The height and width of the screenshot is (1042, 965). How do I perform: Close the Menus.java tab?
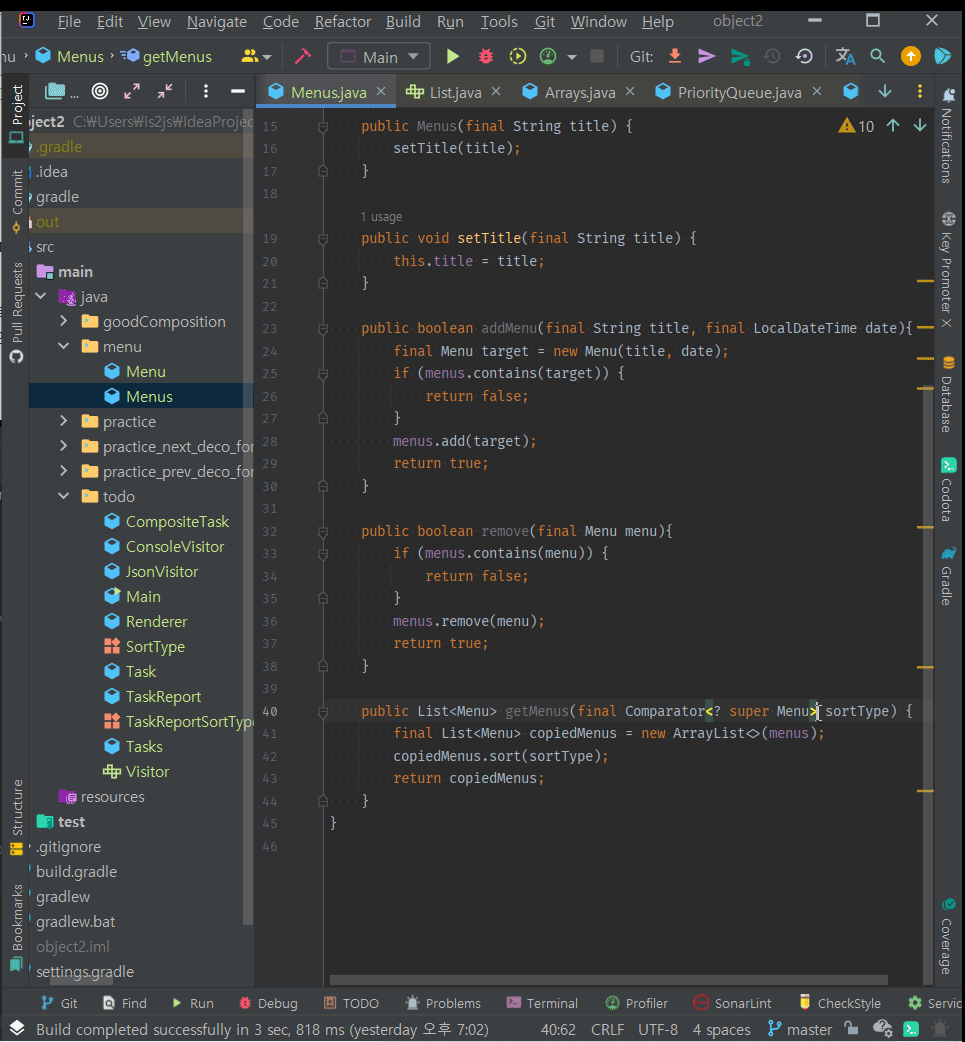coord(381,91)
